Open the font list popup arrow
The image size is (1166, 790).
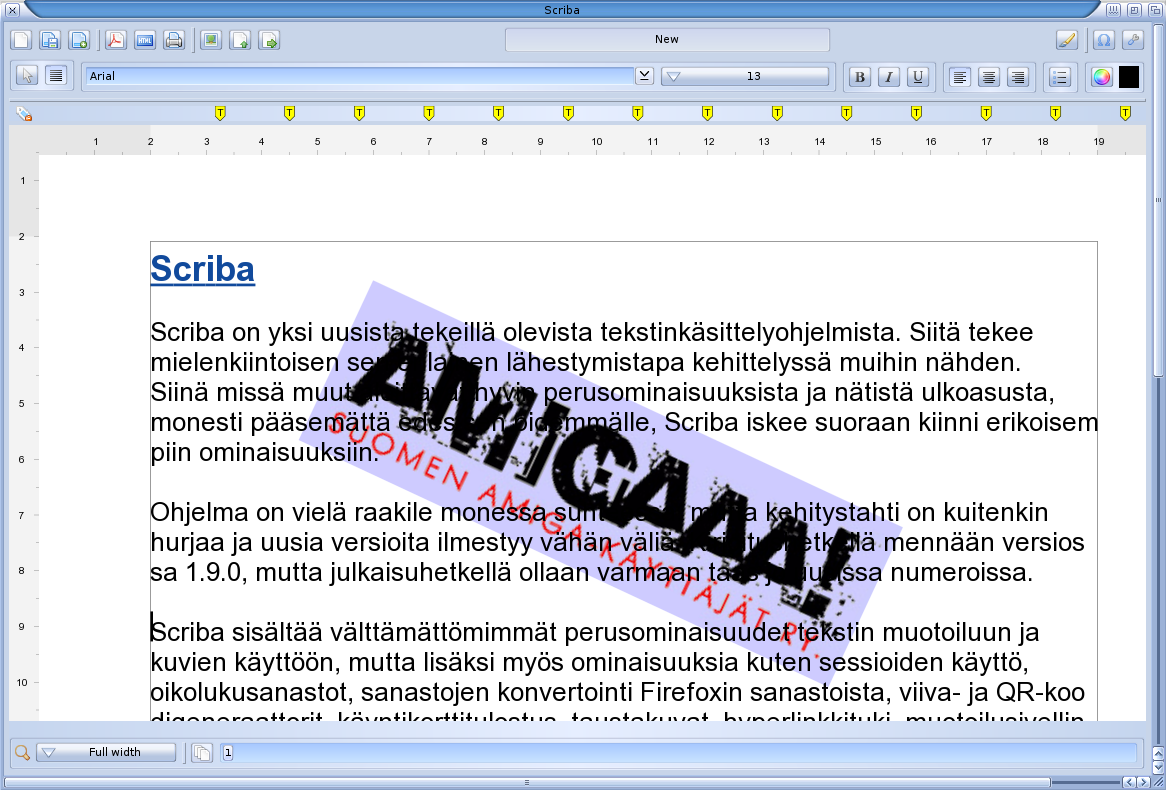(644, 76)
